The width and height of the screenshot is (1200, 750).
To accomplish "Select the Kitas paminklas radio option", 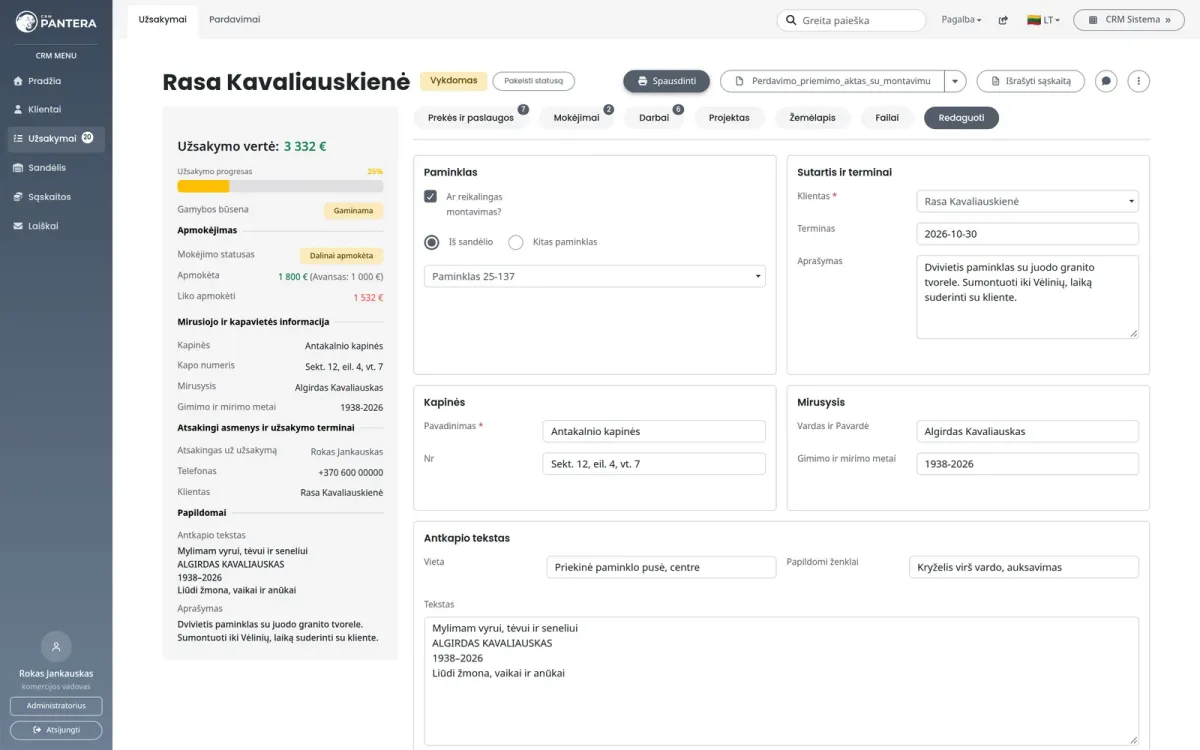I will coord(516,242).
